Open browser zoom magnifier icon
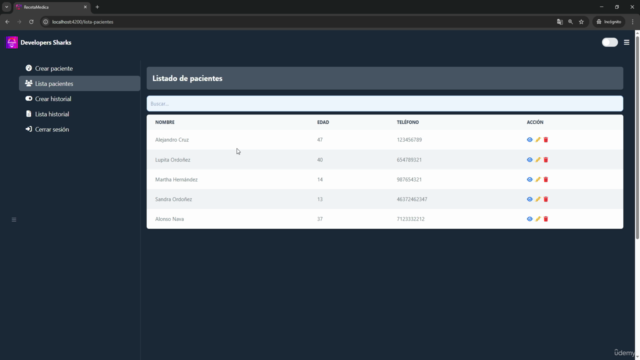The width and height of the screenshot is (640, 360). coord(571,22)
